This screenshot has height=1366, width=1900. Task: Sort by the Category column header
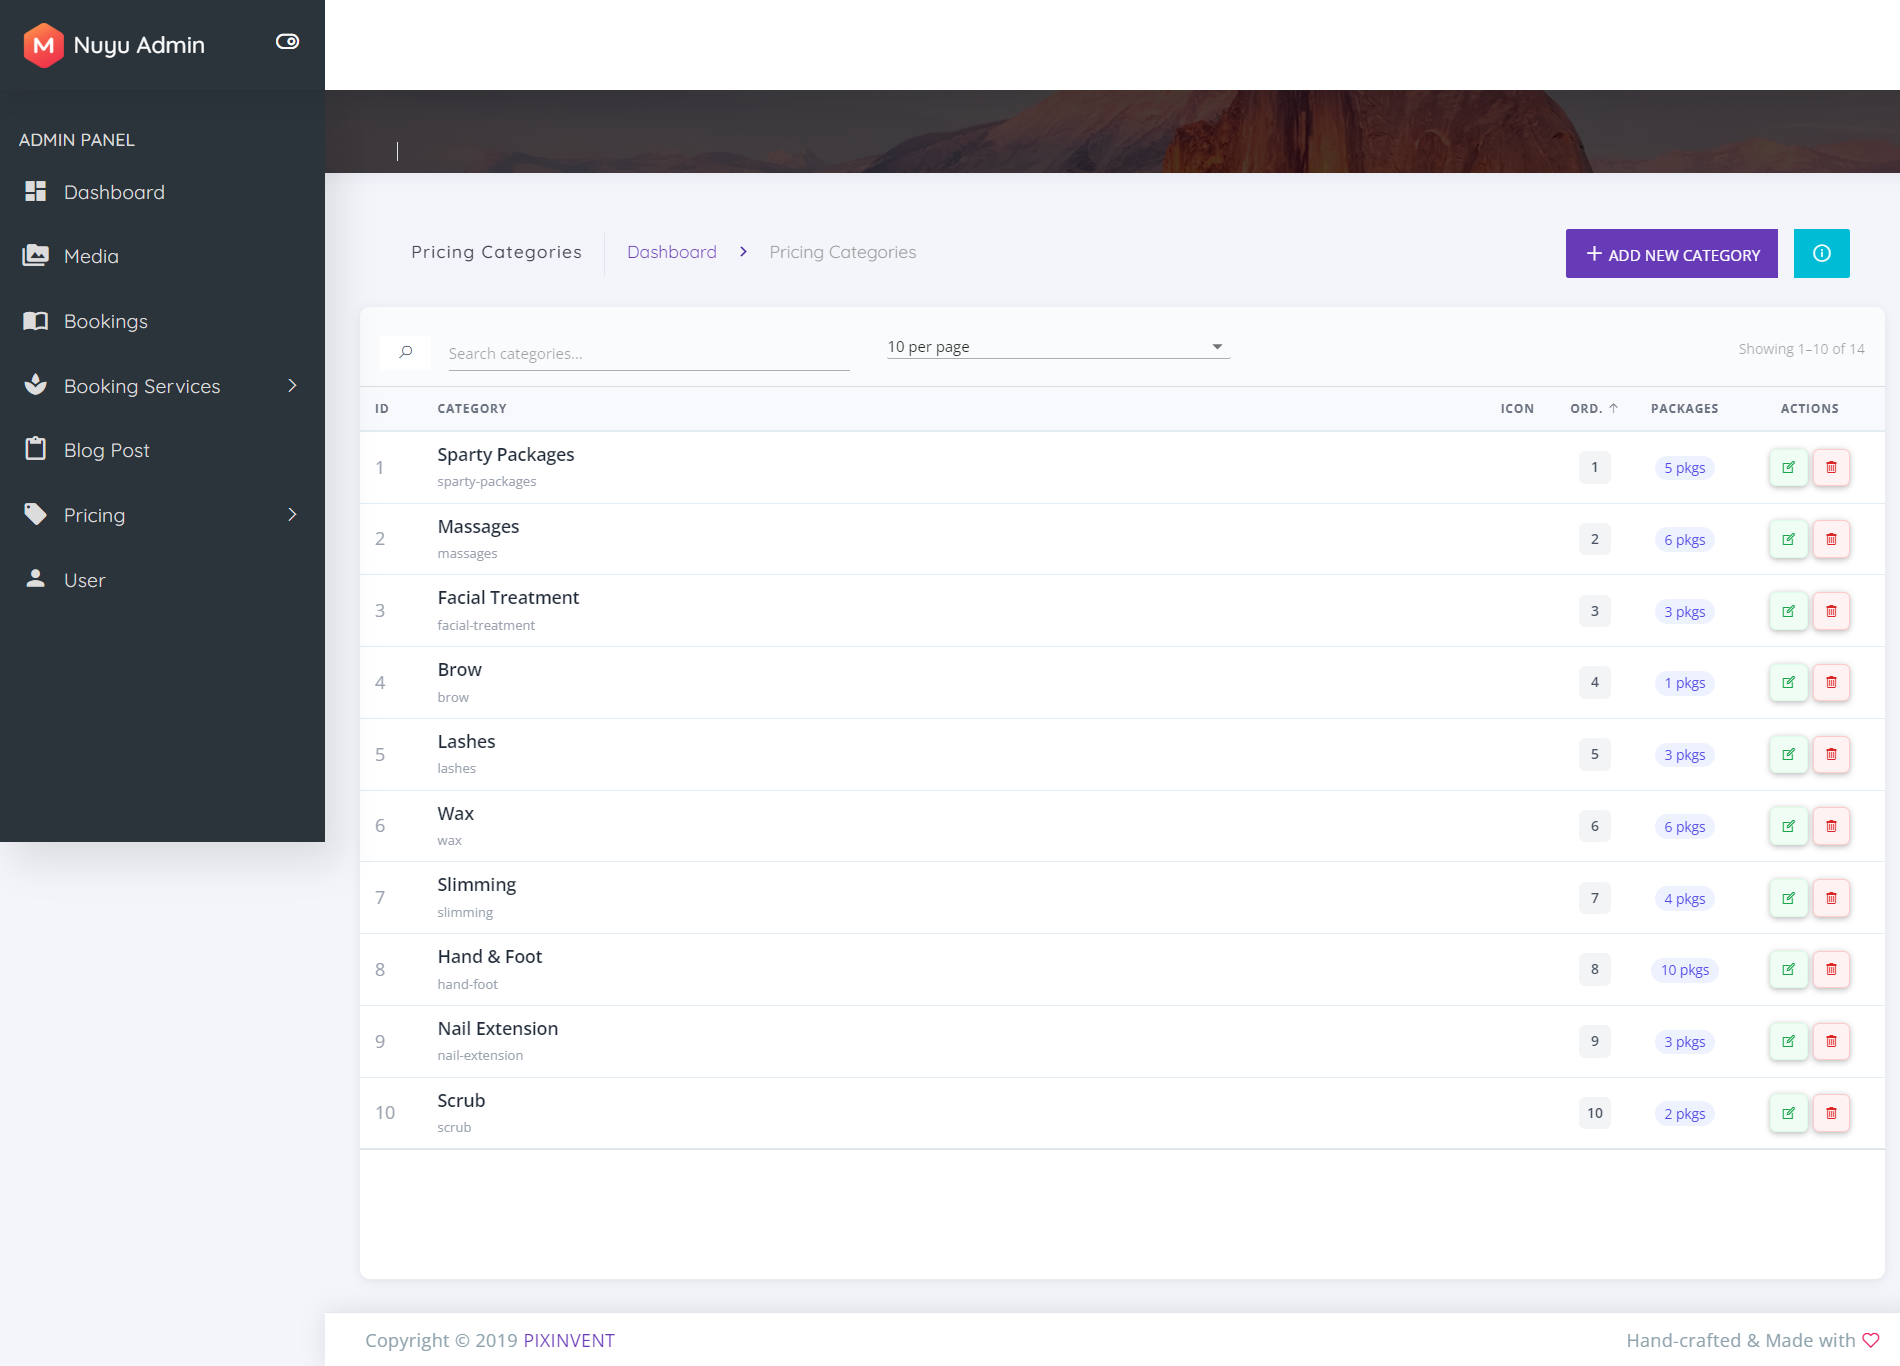point(472,409)
